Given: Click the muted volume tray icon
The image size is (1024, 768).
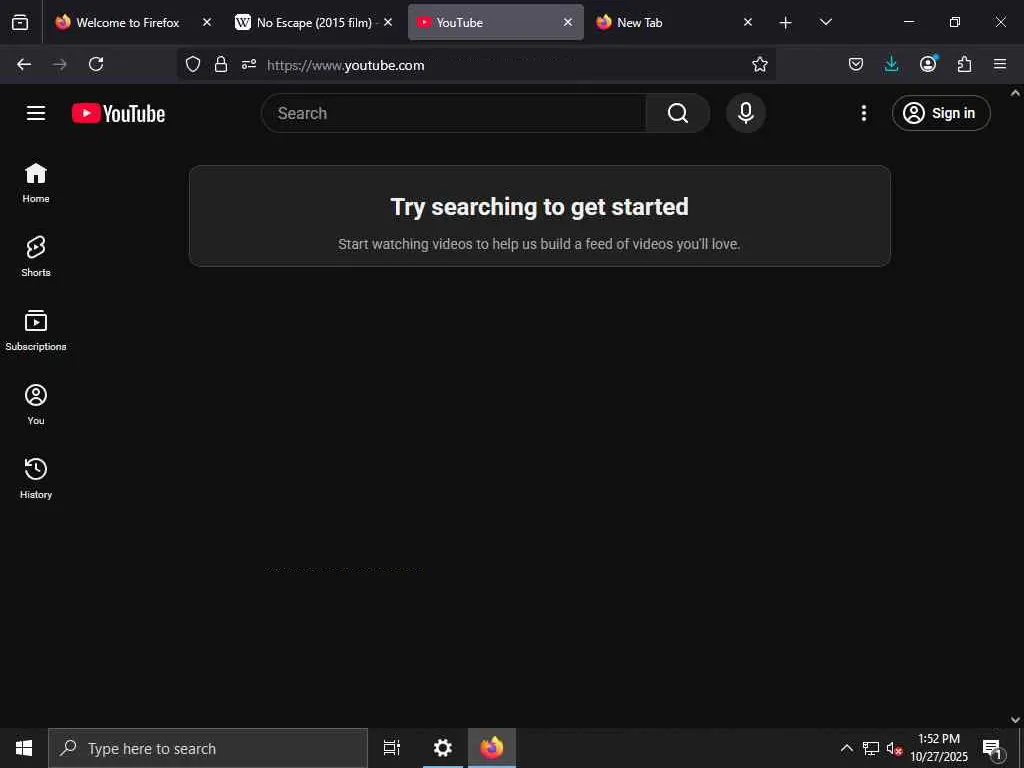Looking at the screenshot, I should [x=894, y=748].
